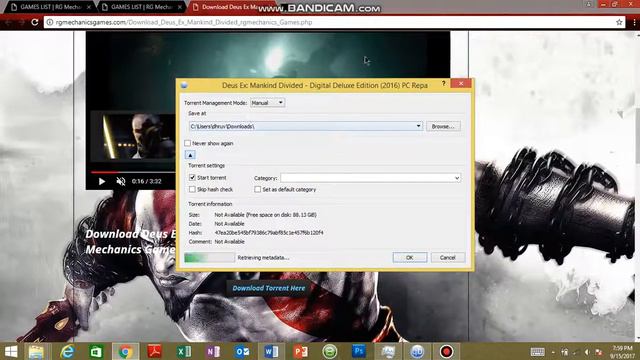Reload the page in Chrome
This screenshot has height=360, width=640.
[35, 22]
